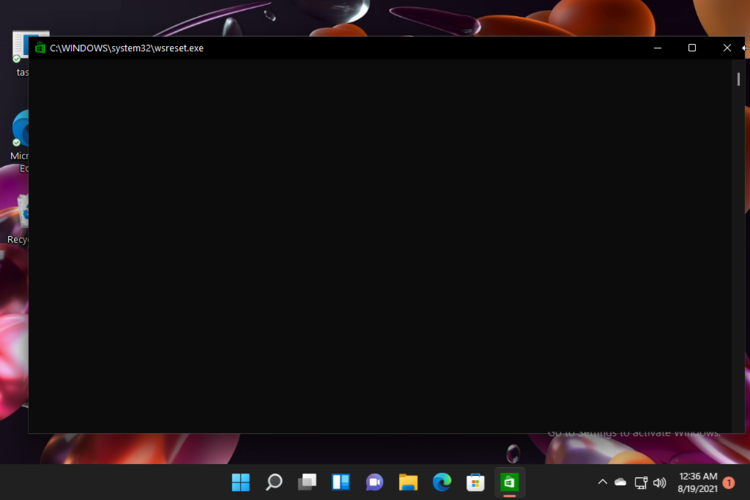This screenshot has height=500, width=750.
Task: Select the Microsoft Edge desktop shortcut
Action: tap(19, 142)
